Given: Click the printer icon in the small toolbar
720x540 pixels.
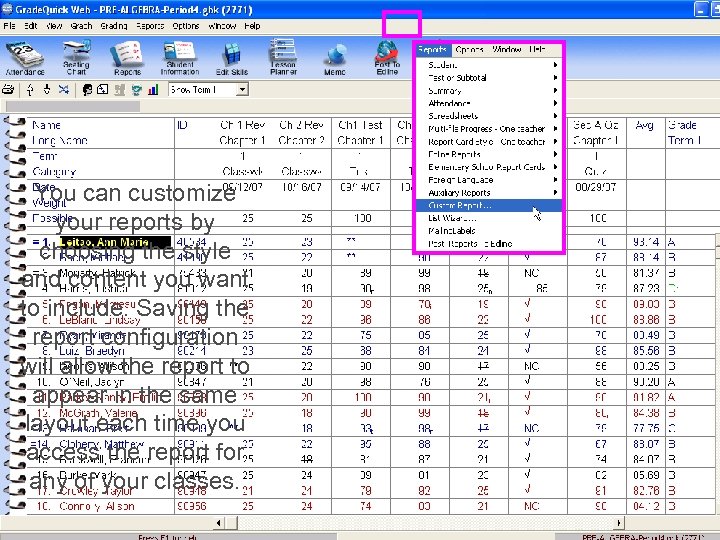Looking at the screenshot, I should pyautogui.click(x=10, y=90).
